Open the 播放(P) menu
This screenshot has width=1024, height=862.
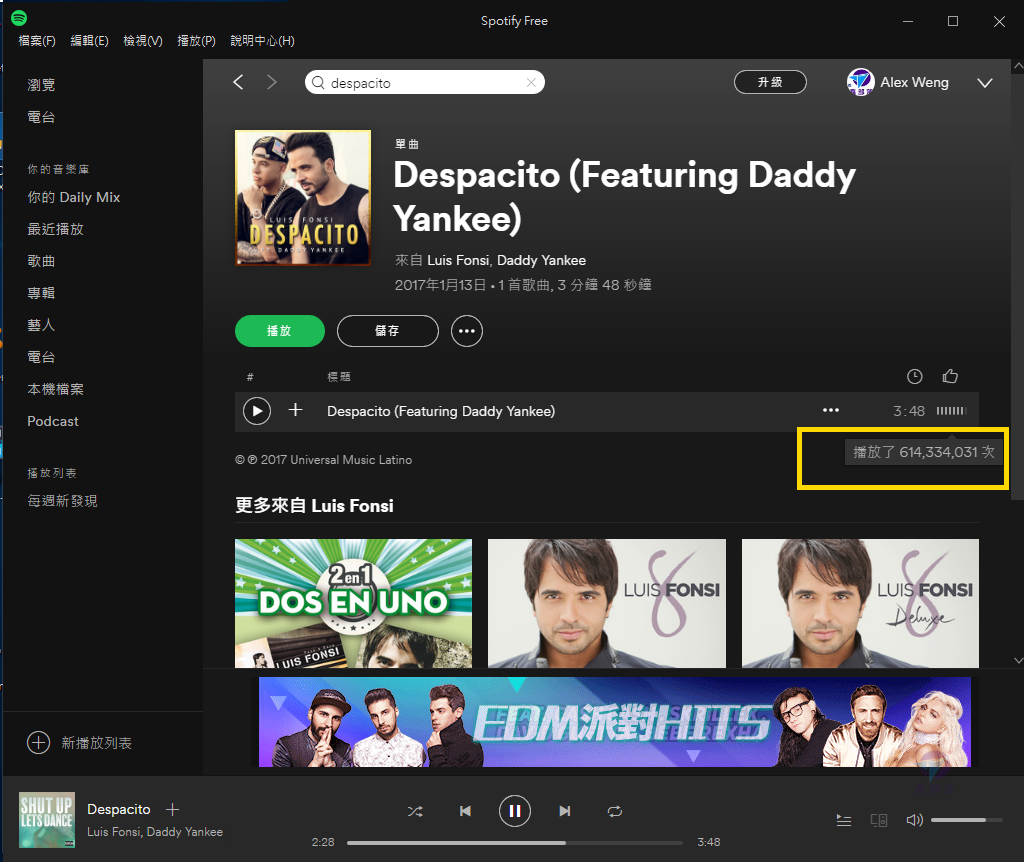(x=197, y=41)
